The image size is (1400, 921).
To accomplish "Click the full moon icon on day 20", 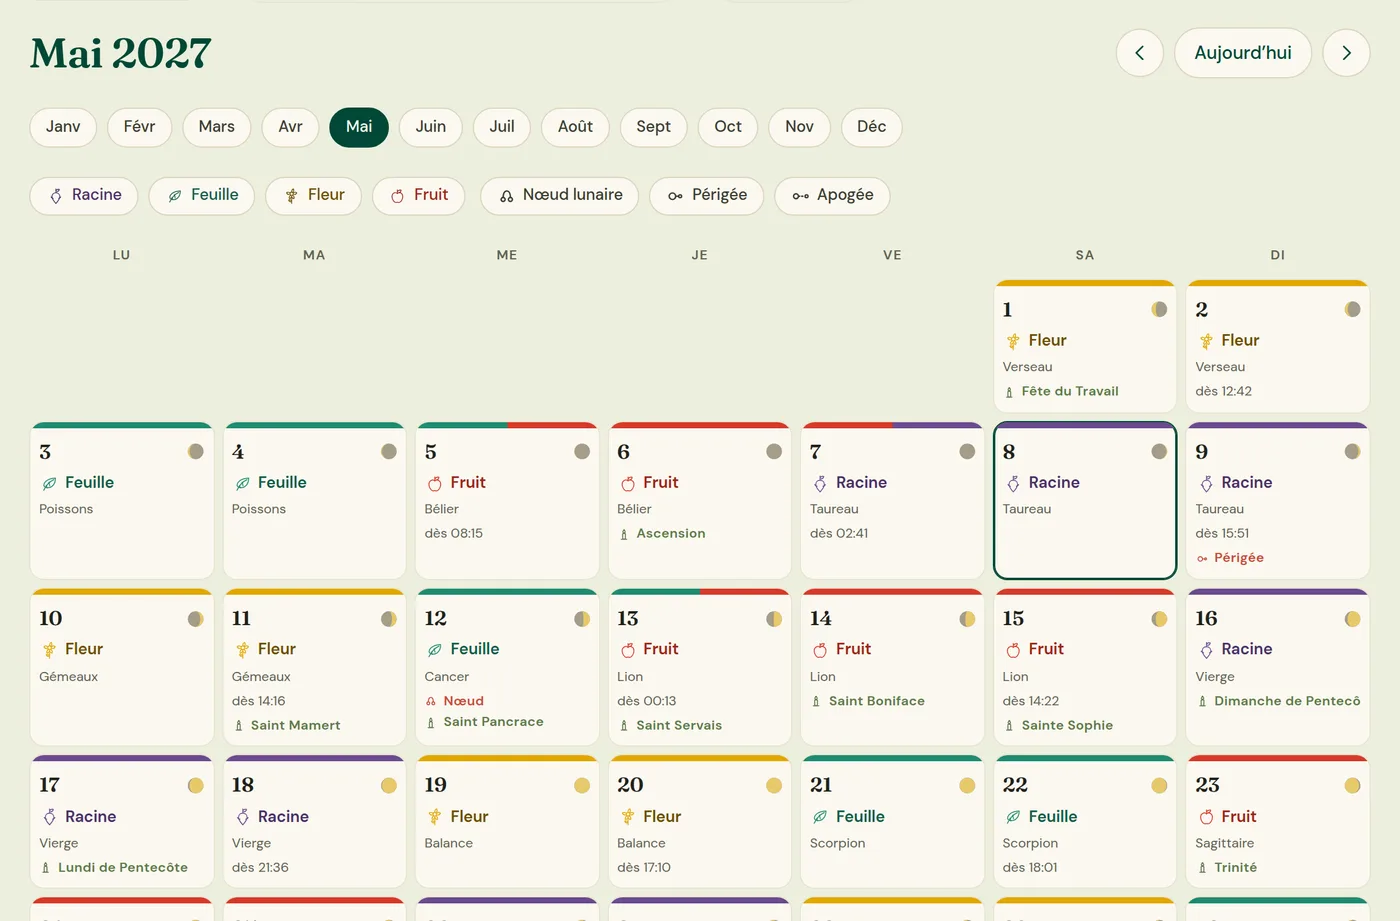I will (x=774, y=785).
